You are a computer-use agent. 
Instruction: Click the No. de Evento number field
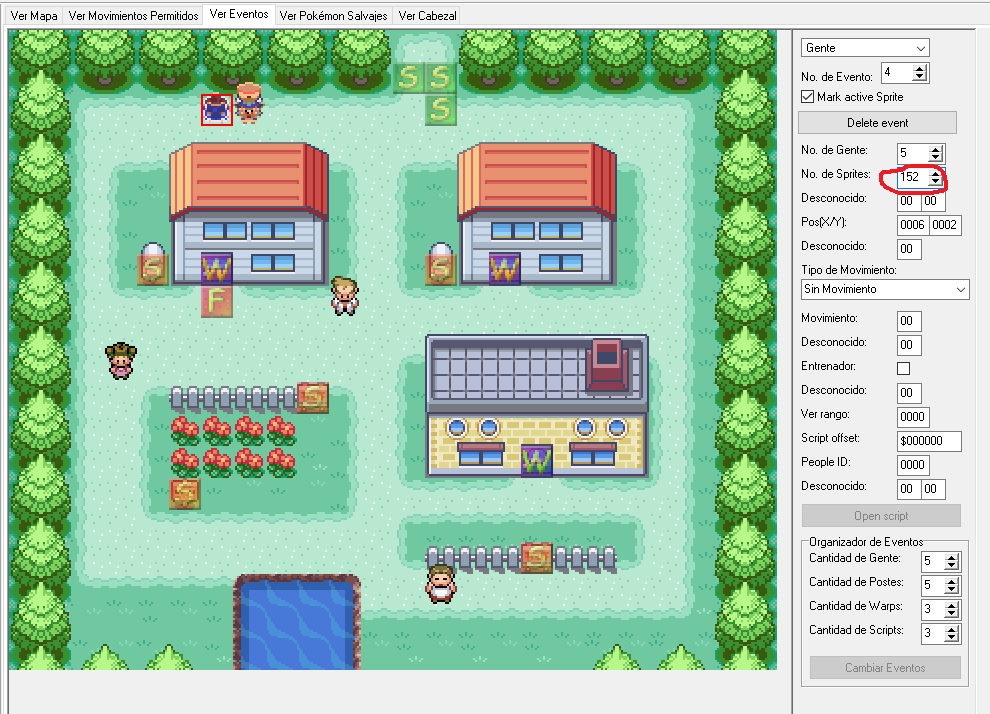(897, 73)
